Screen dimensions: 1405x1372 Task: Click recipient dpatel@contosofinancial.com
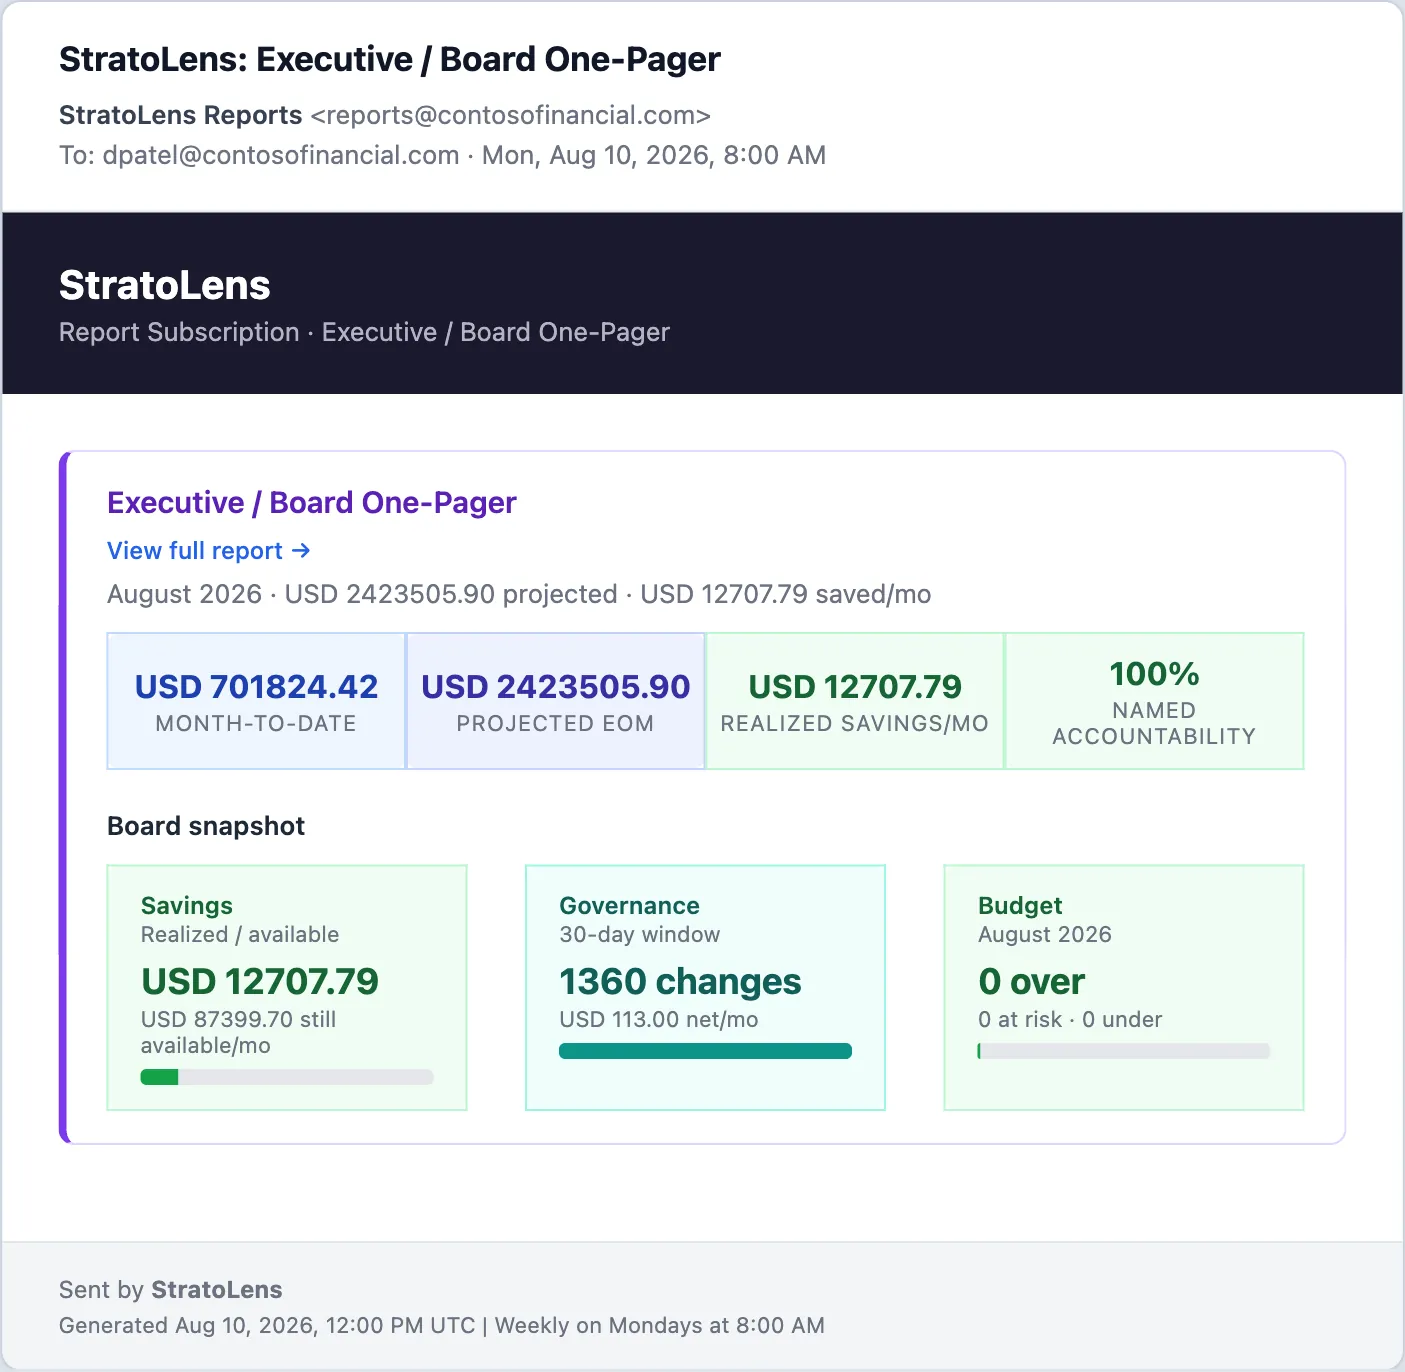point(281,155)
